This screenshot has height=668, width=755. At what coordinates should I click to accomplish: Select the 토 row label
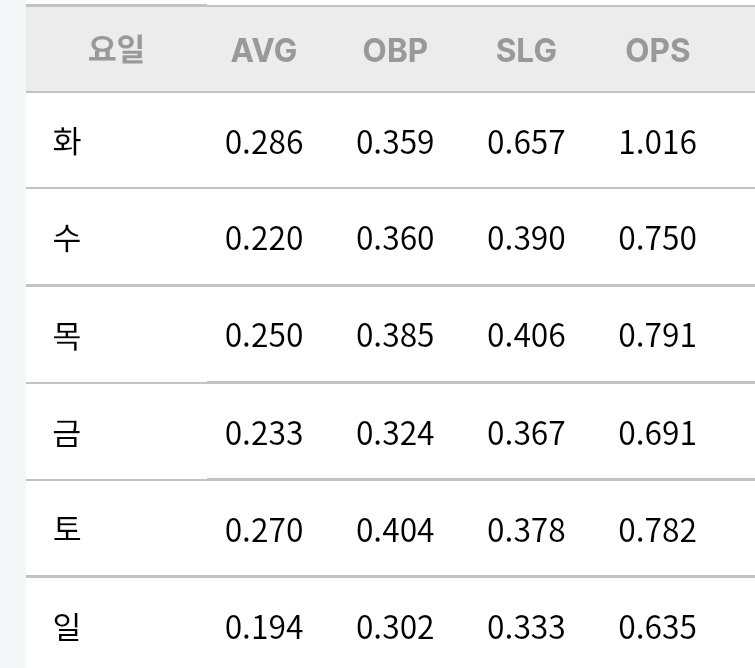(x=67, y=529)
